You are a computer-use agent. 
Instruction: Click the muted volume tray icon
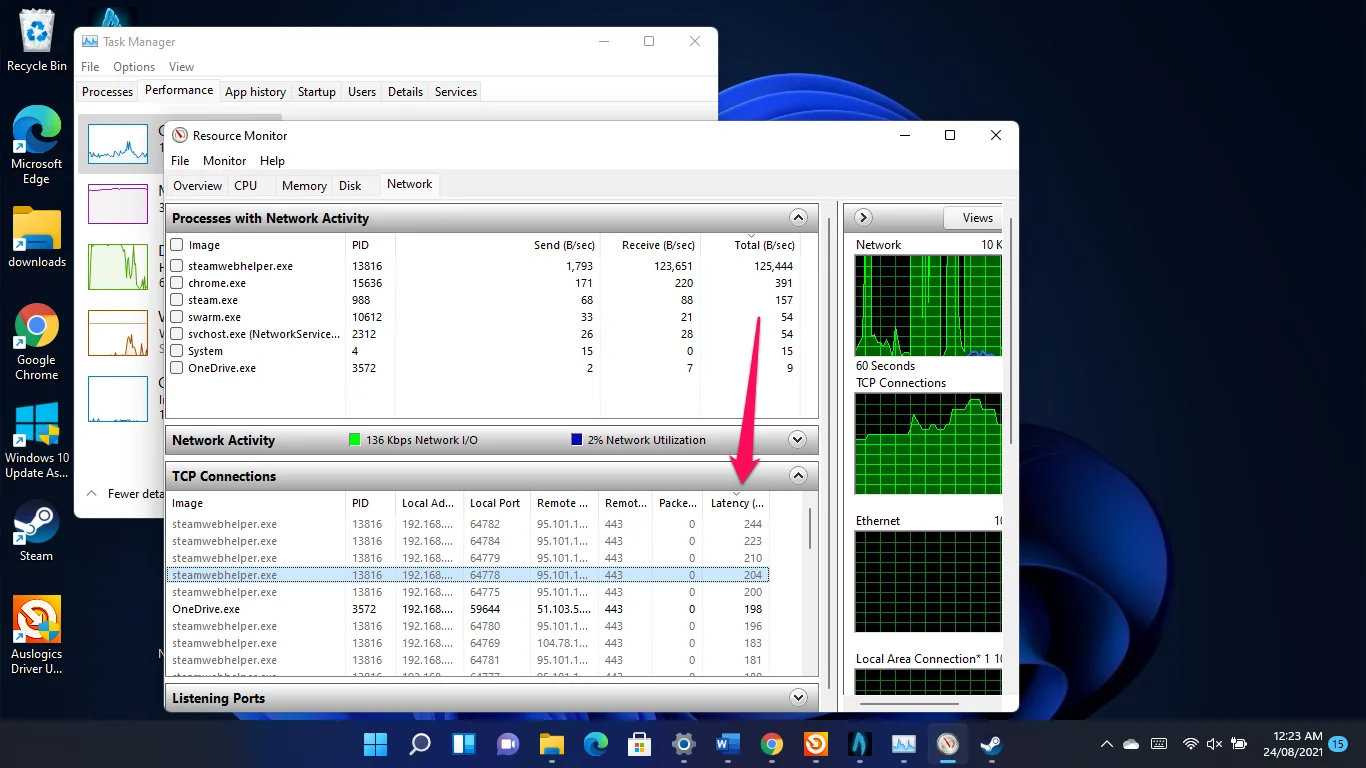1214,744
